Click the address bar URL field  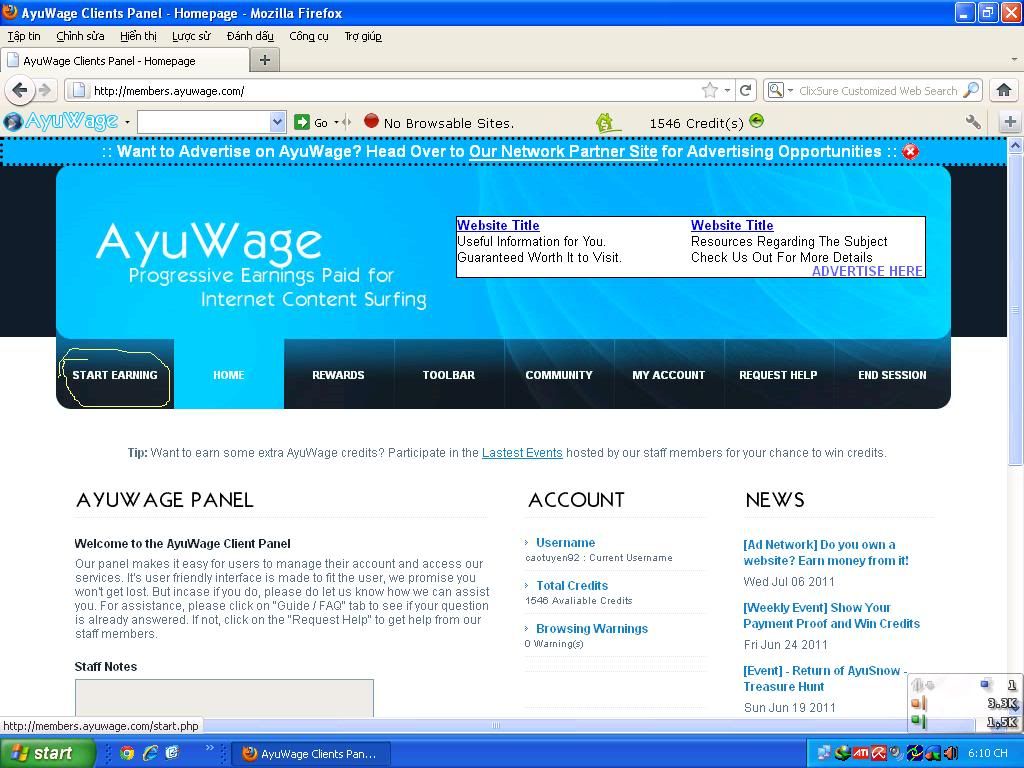[394, 91]
